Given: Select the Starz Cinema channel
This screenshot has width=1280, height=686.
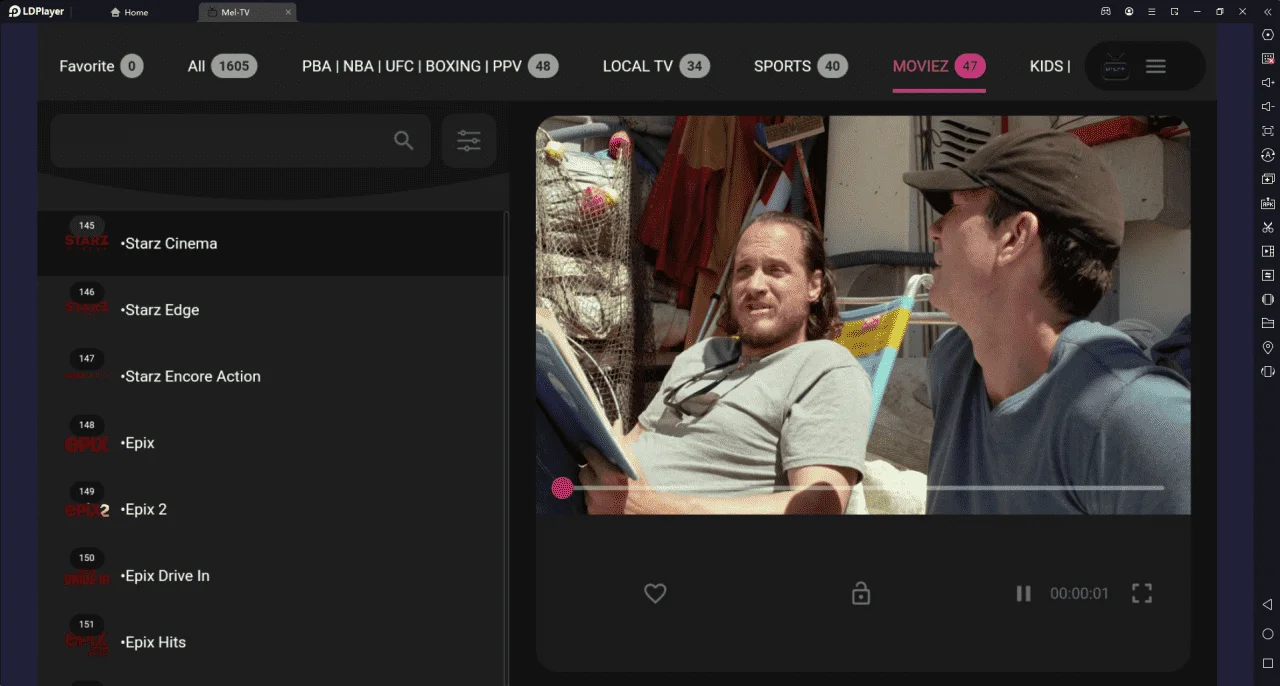Looking at the screenshot, I should [272, 243].
